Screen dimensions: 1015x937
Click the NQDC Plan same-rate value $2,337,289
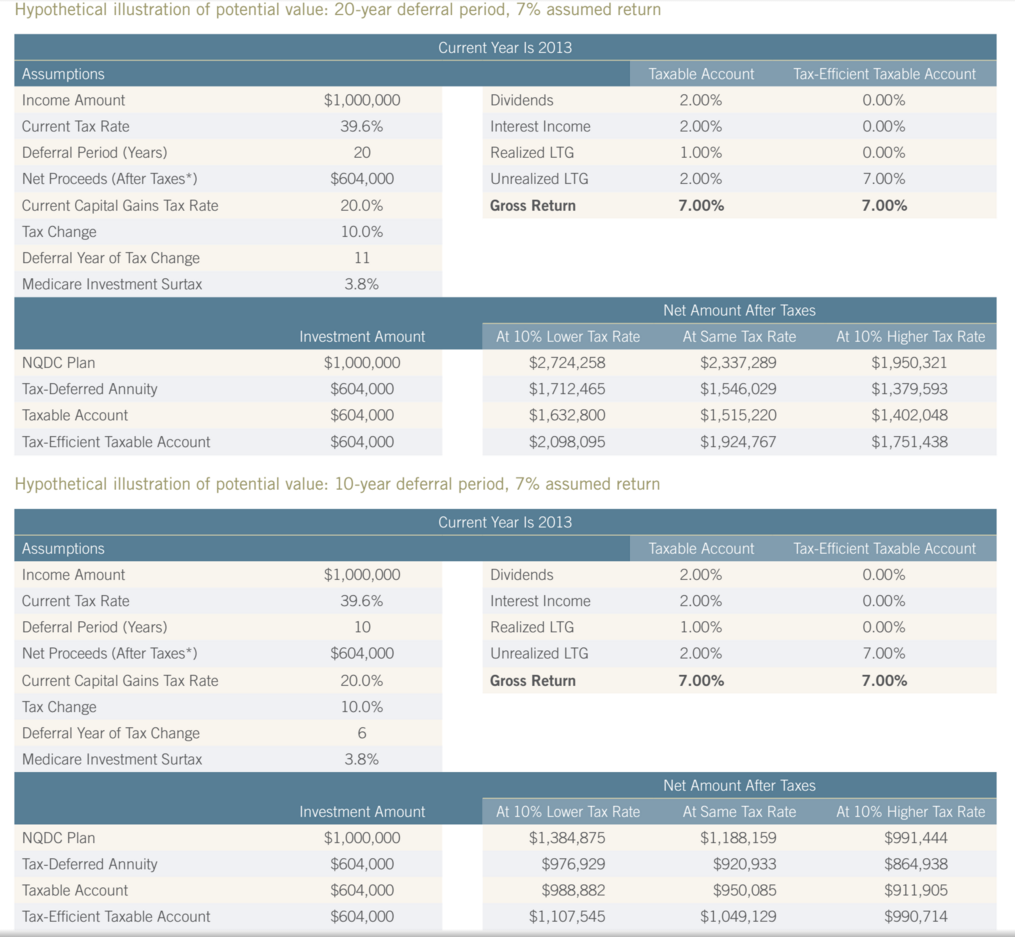pos(738,363)
